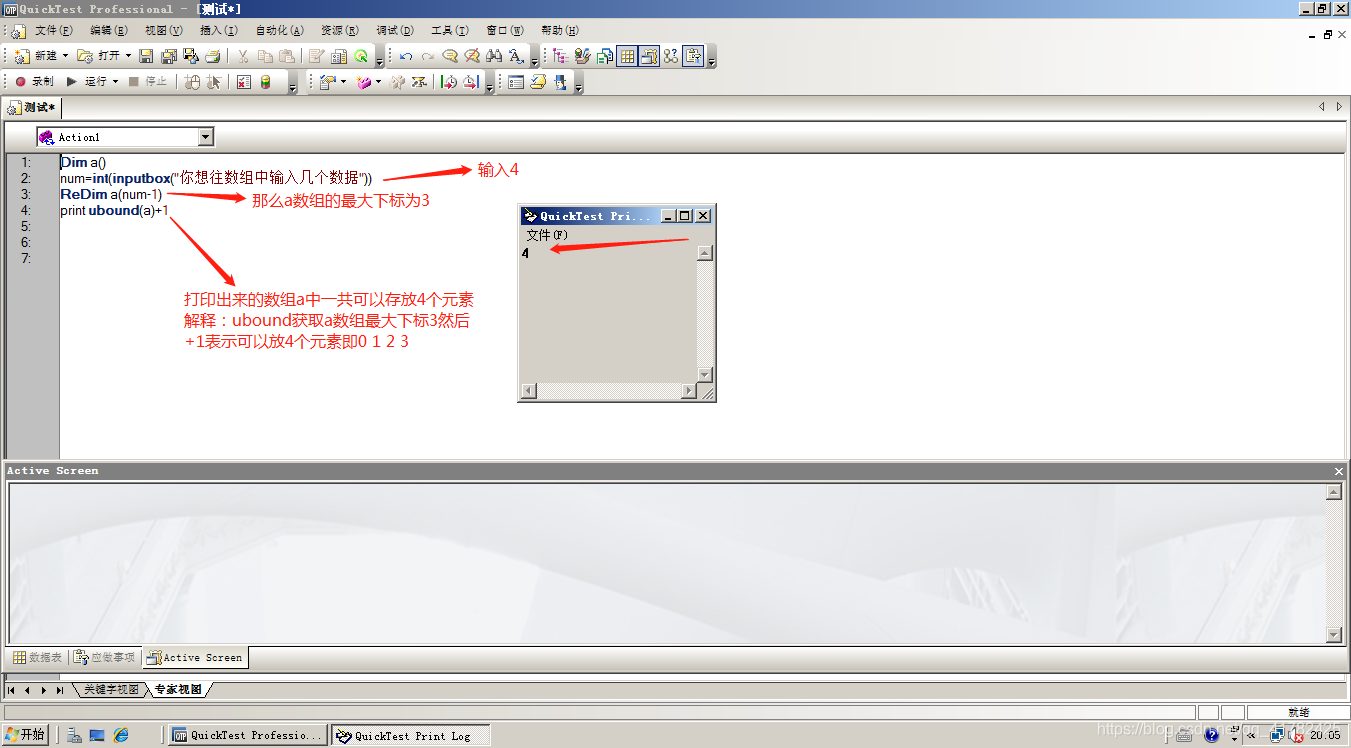This screenshot has height=748, width=1351.
Task: Click Print Log vertical scrollbar up arrow
Action: pyautogui.click(x=705, y=253)
